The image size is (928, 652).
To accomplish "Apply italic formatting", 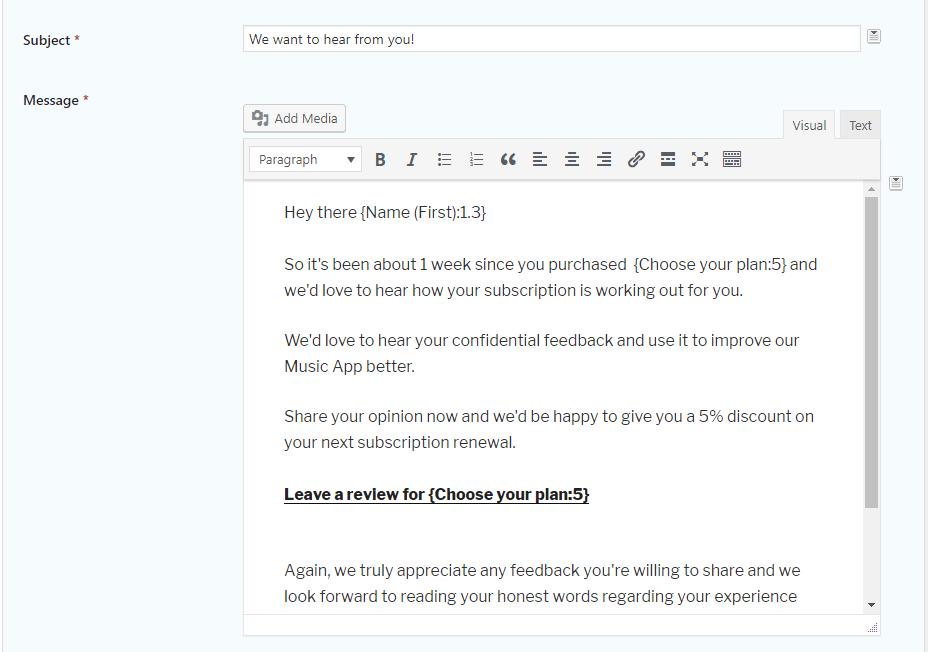I will point(412,159).
